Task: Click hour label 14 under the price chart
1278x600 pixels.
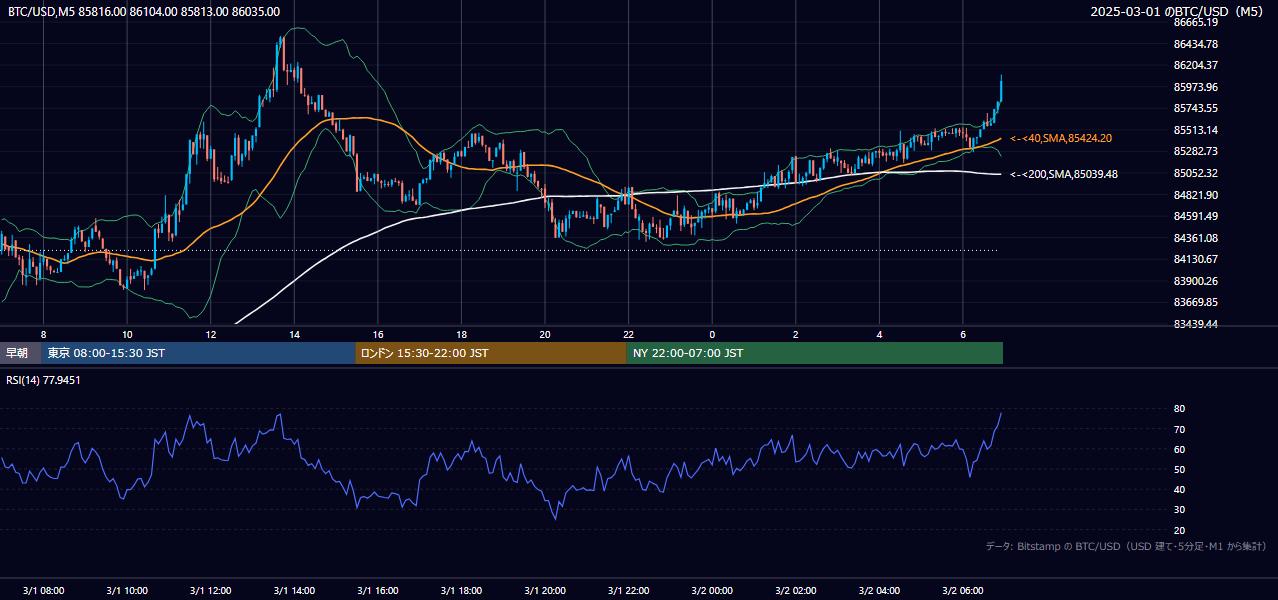Action: pos(294,334)
